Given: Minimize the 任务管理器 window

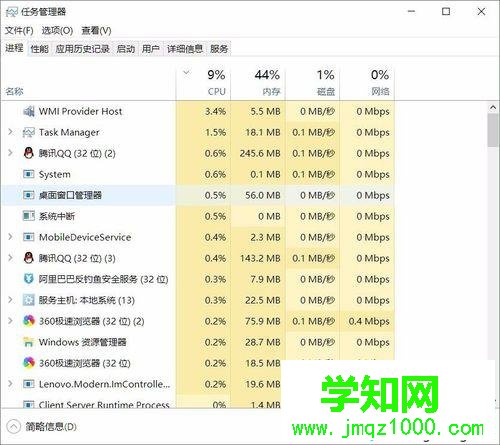Looking at the screenshot, I should [412, 12].
